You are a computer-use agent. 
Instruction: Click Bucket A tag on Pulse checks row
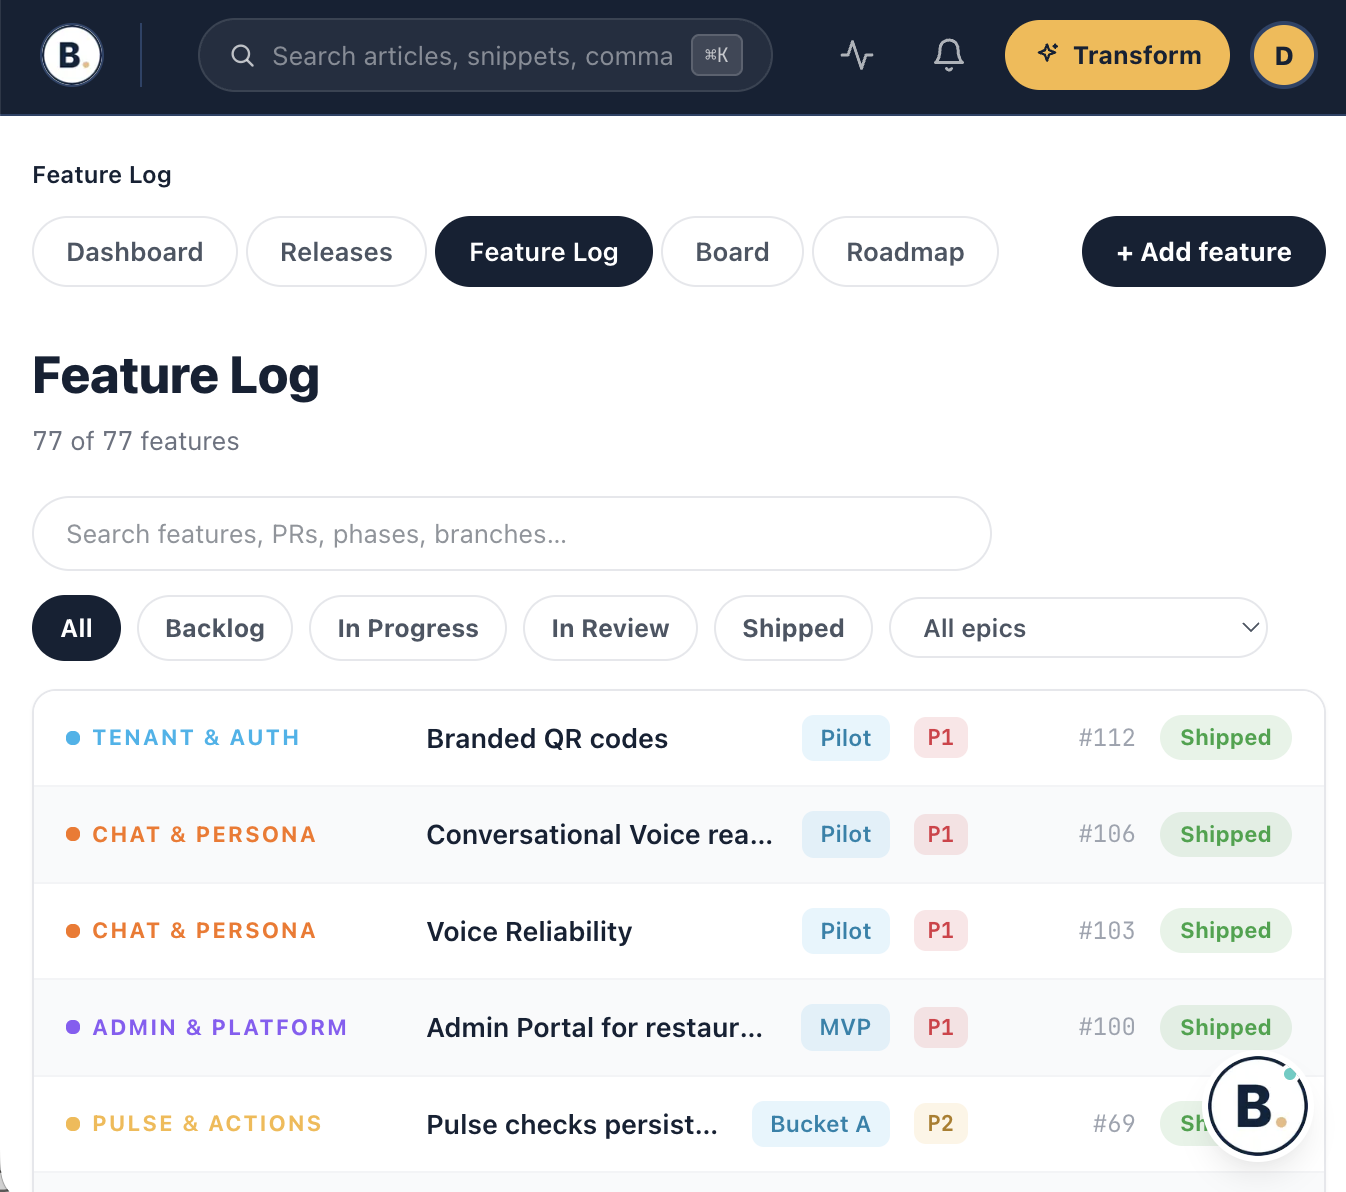coord(821,1124)
